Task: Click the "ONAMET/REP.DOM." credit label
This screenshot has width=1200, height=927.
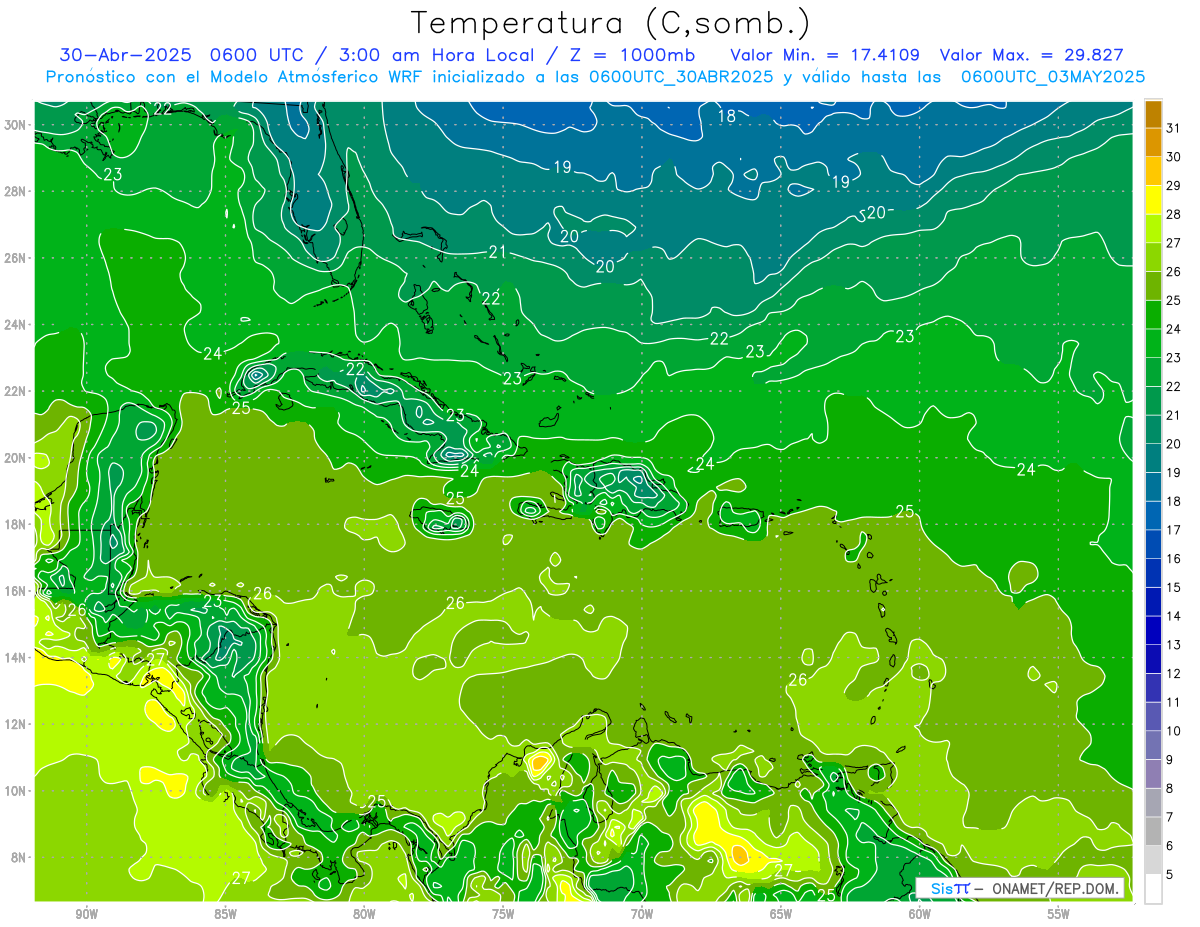Action: (x=1057, y=889)
